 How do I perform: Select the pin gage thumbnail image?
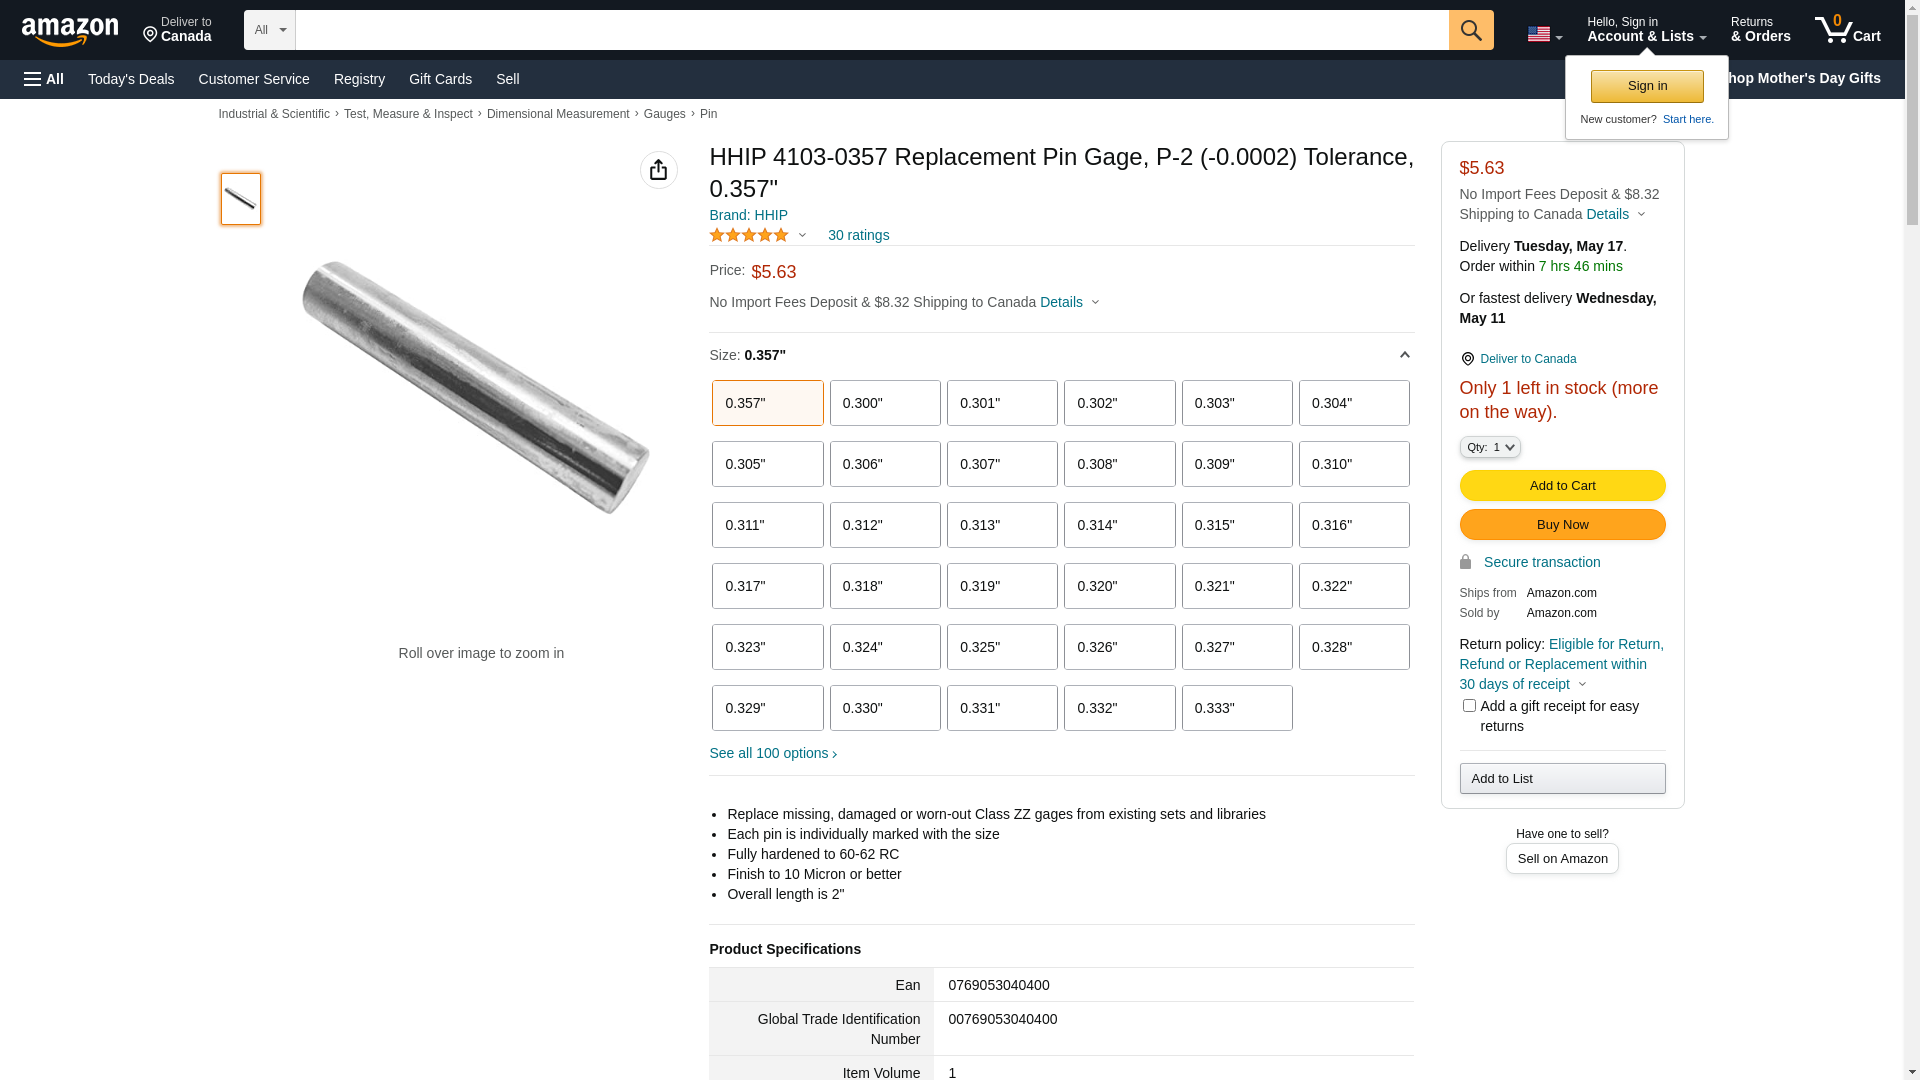pos(241,199)
